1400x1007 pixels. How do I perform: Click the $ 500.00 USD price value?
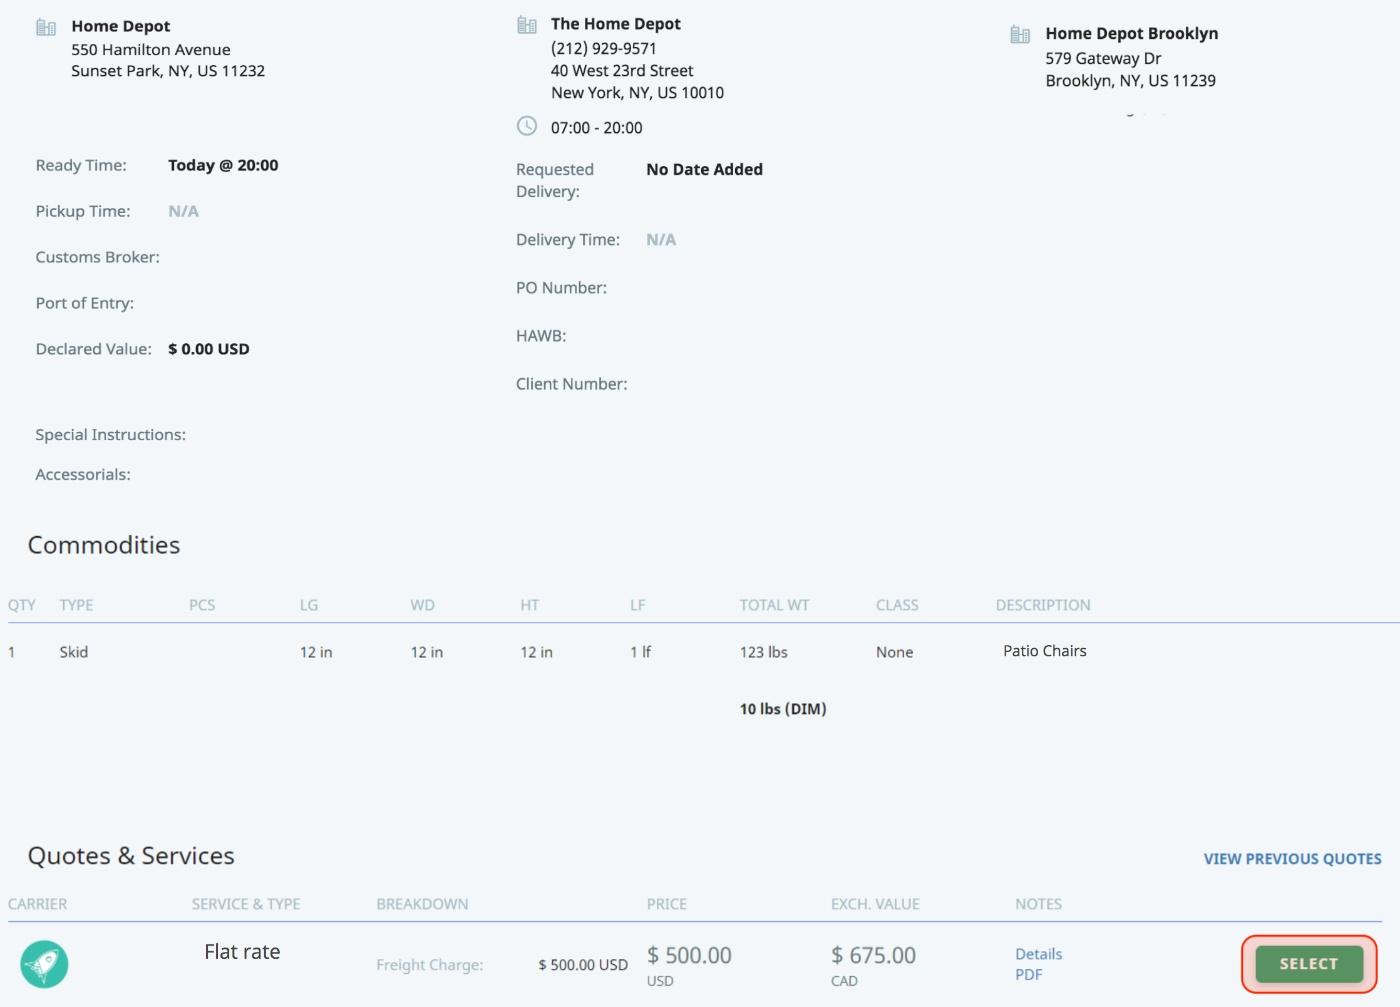click(x=689, y=965)
